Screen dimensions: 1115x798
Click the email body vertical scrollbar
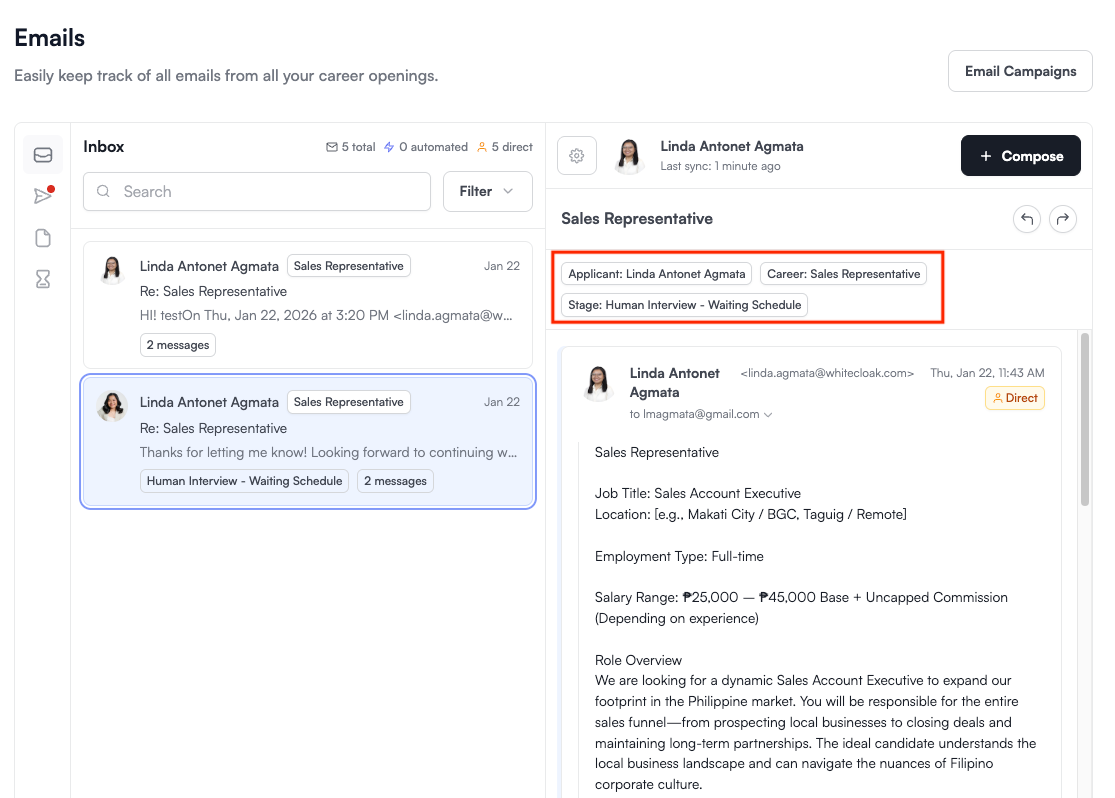click(x=1084, y=420)
